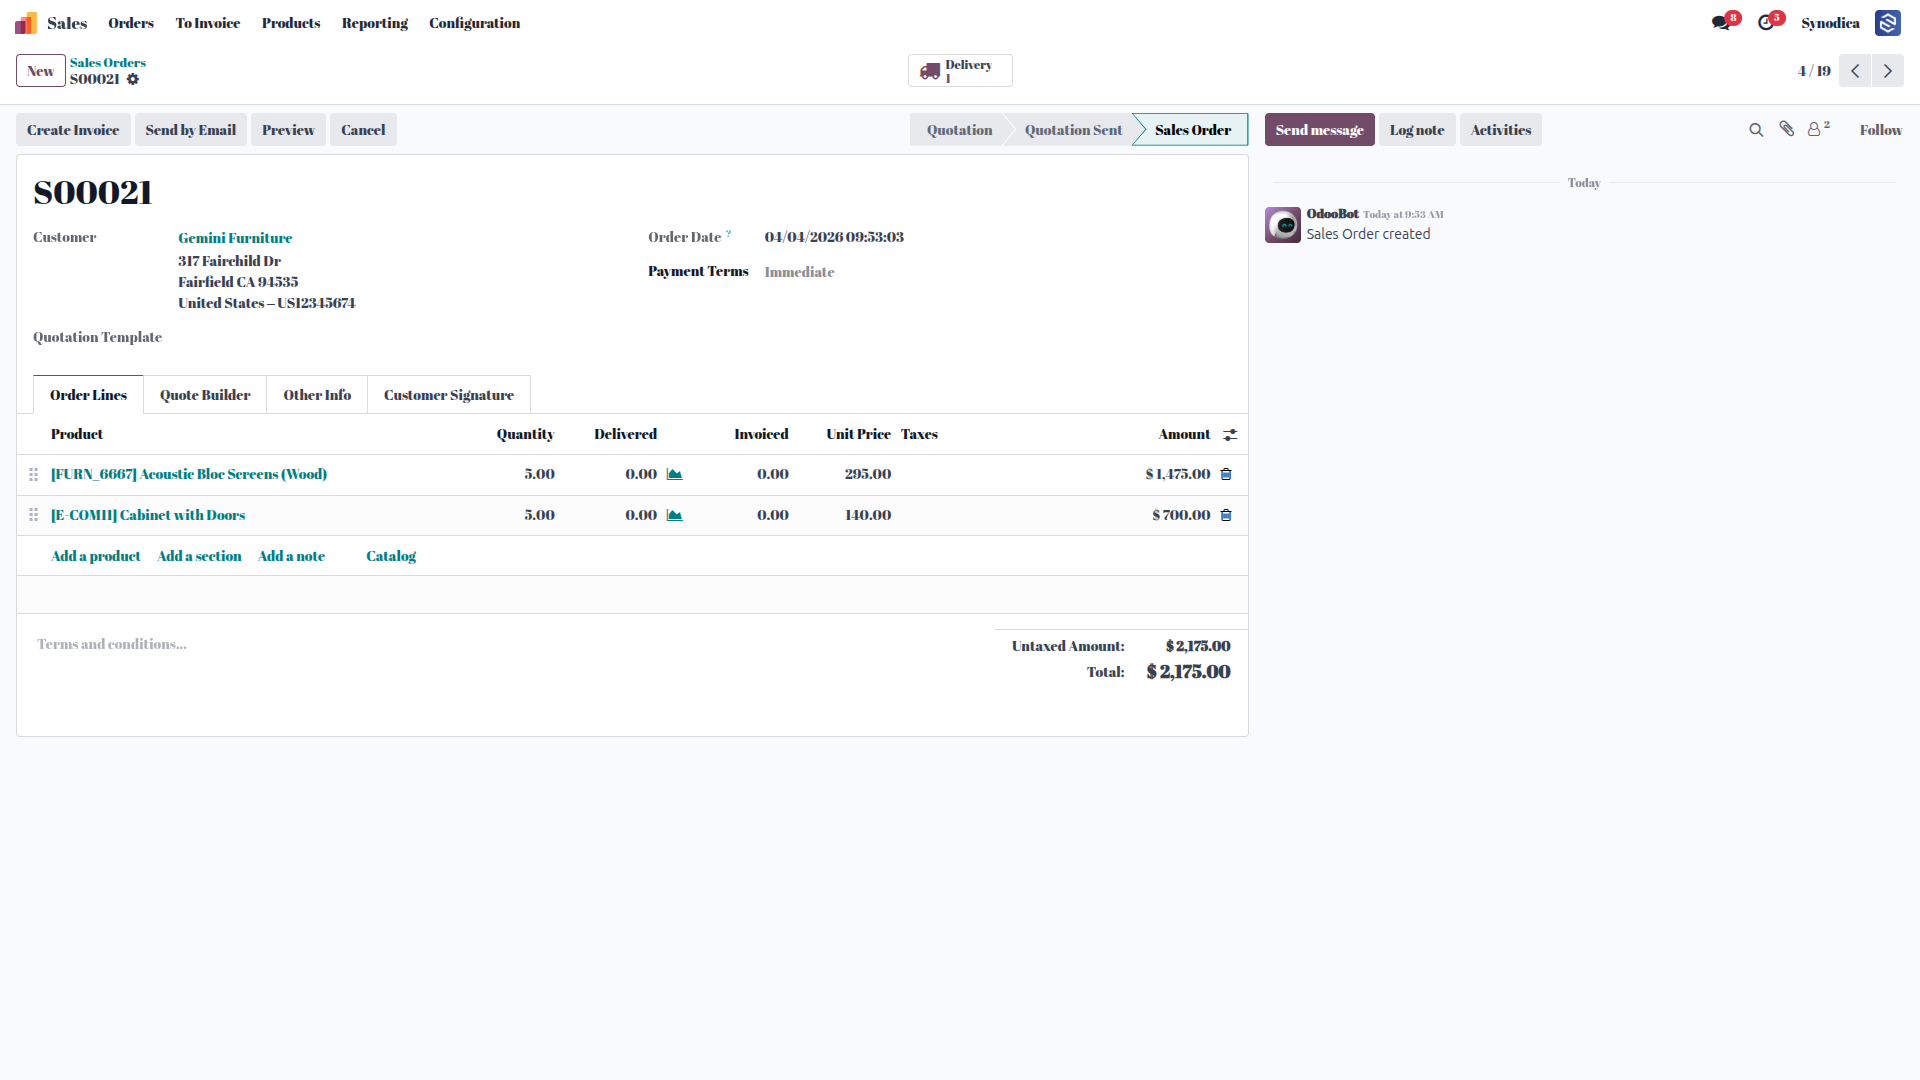Select the Order Lines tab

click(x=89, y=395)
